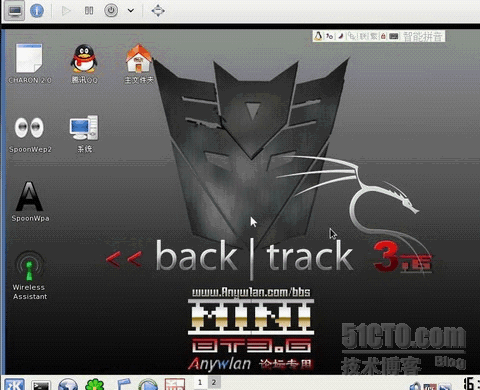
Task: Toggle fullscreen with the move-arrows icon
Action: point(158,11)
